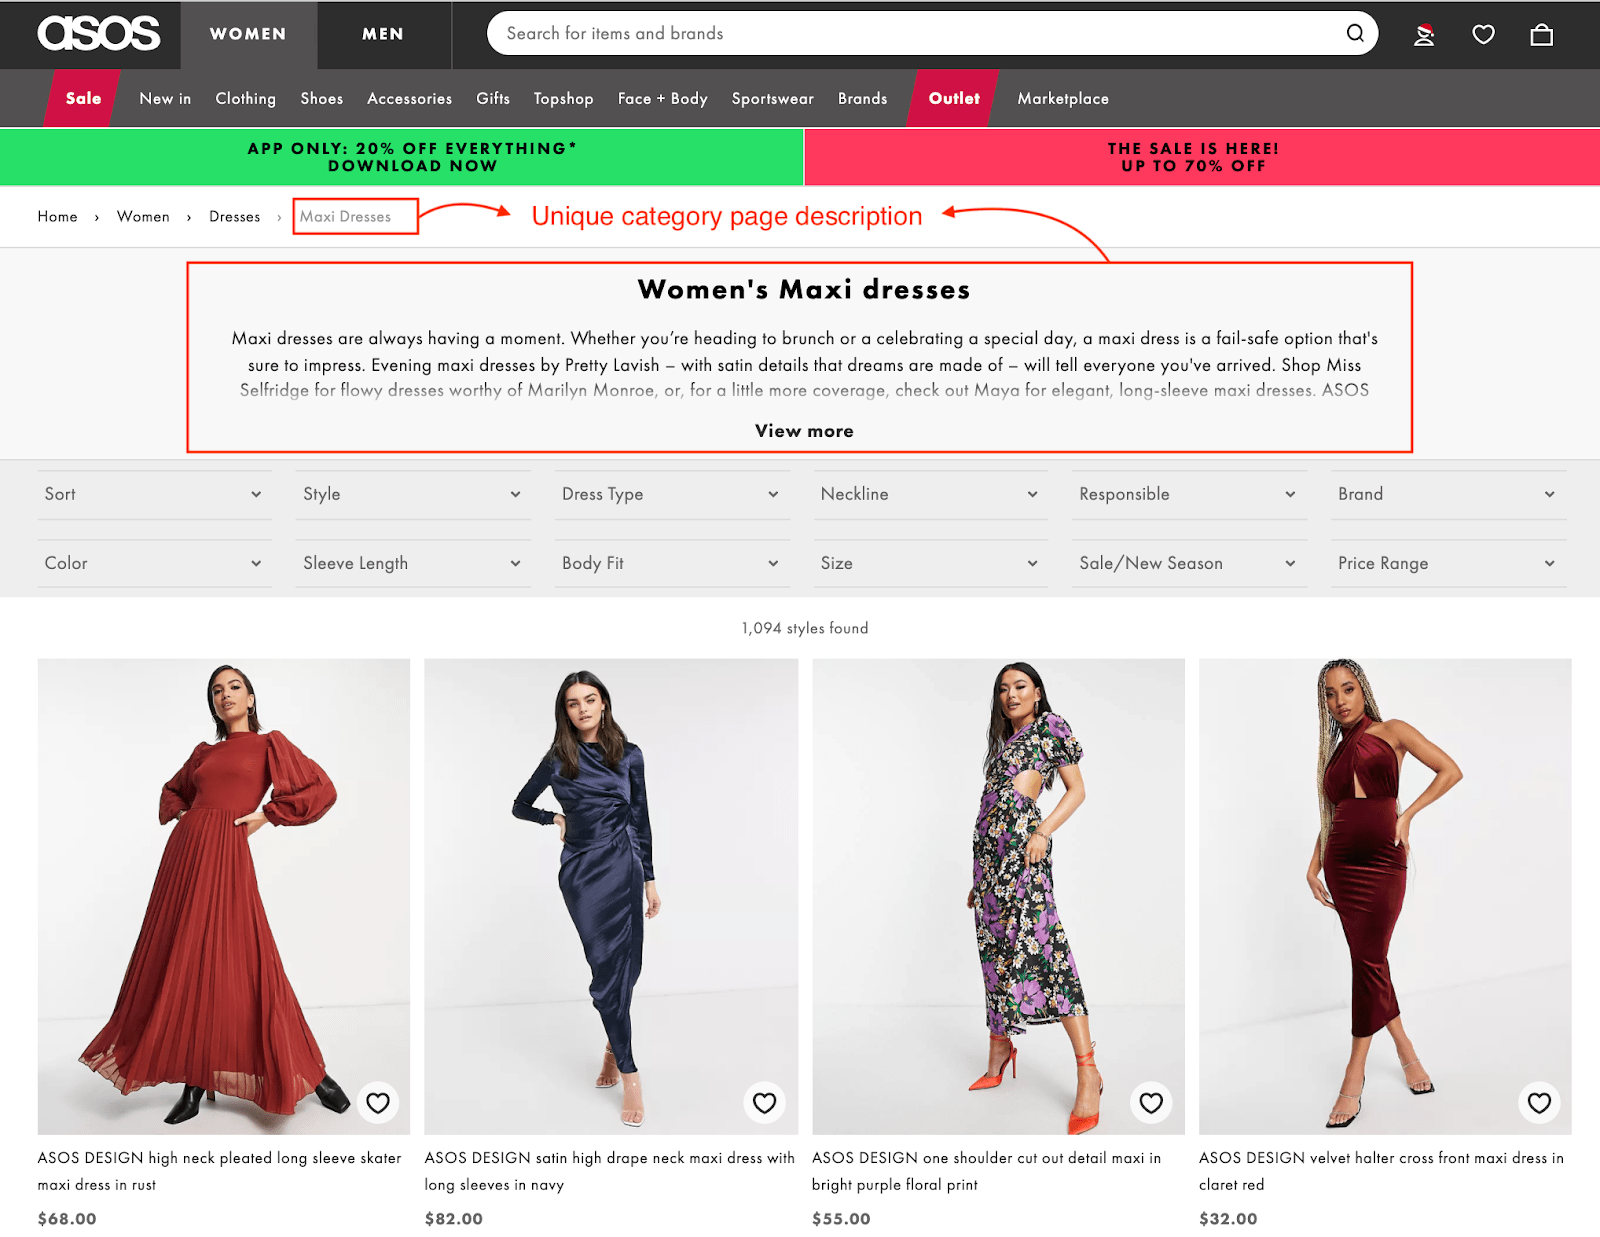Save the rust pleated skater dress

(378, 1102)
